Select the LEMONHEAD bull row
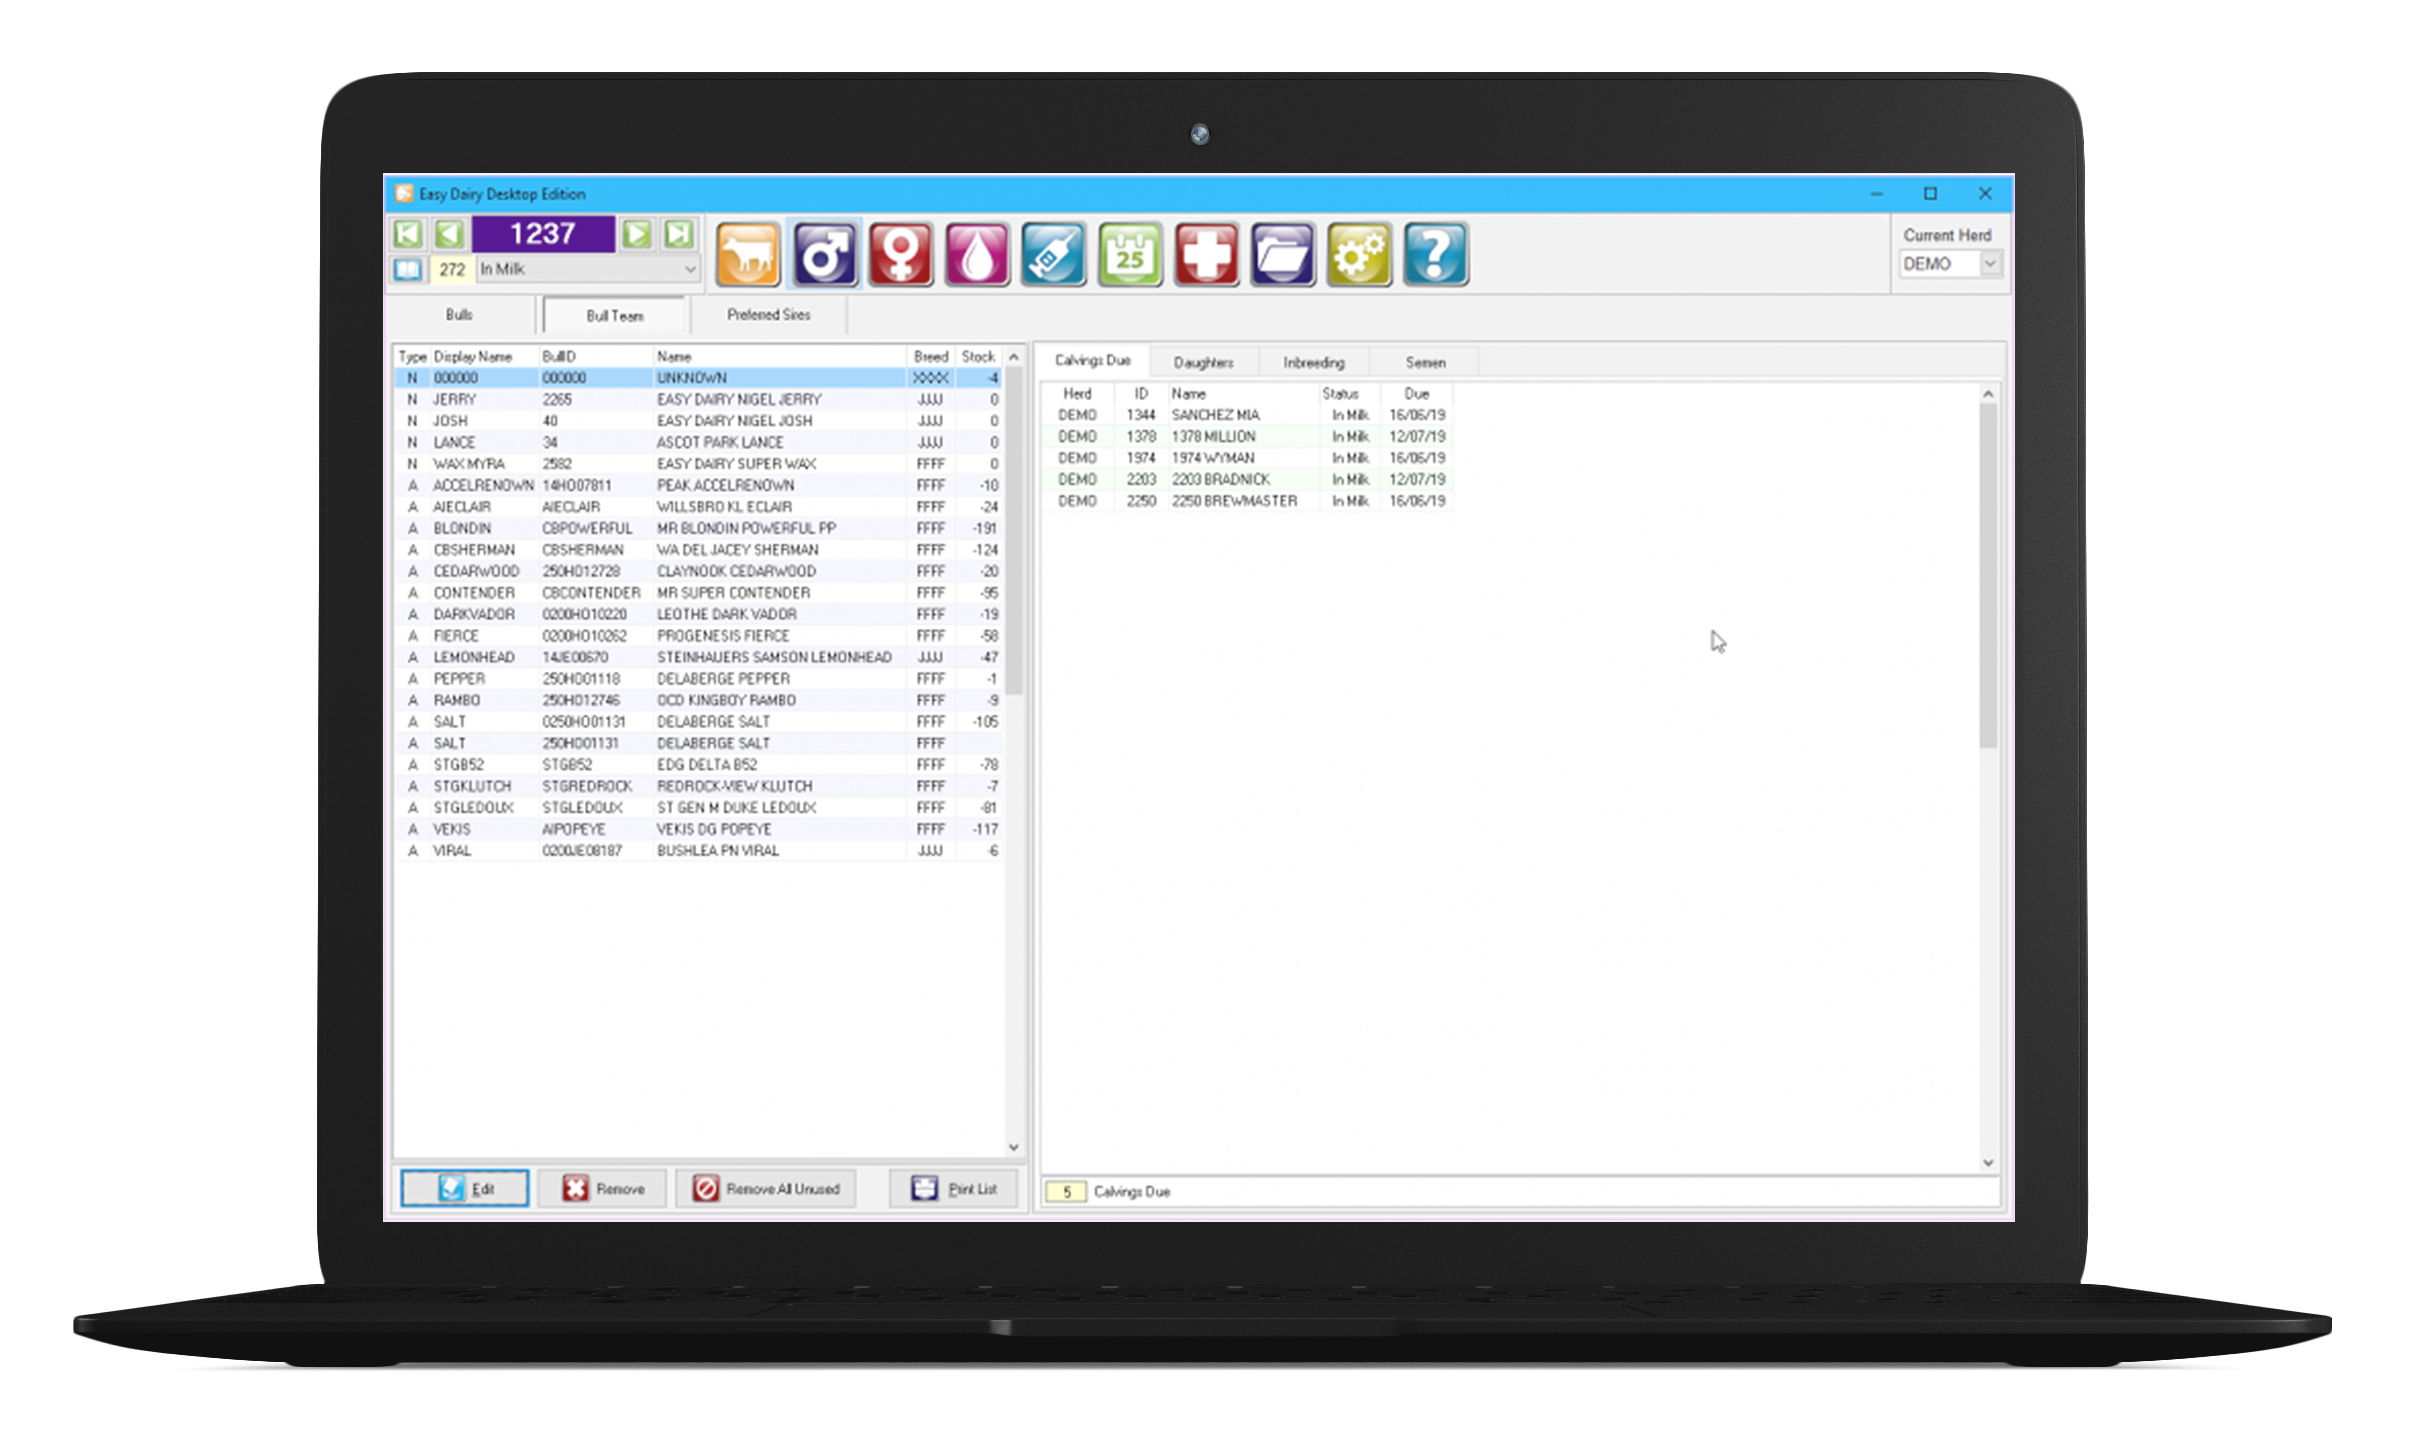 pos(698,658)
